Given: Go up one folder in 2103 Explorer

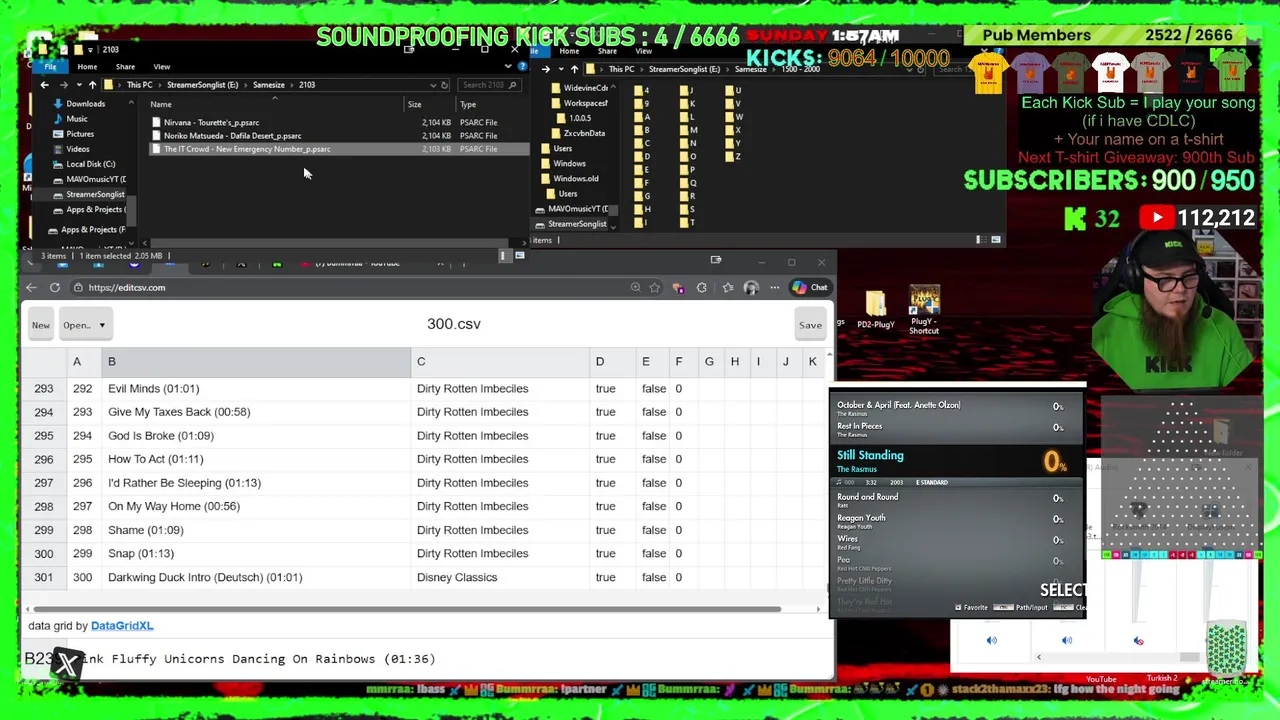Looking at the screenshot, I should [92, 85].
